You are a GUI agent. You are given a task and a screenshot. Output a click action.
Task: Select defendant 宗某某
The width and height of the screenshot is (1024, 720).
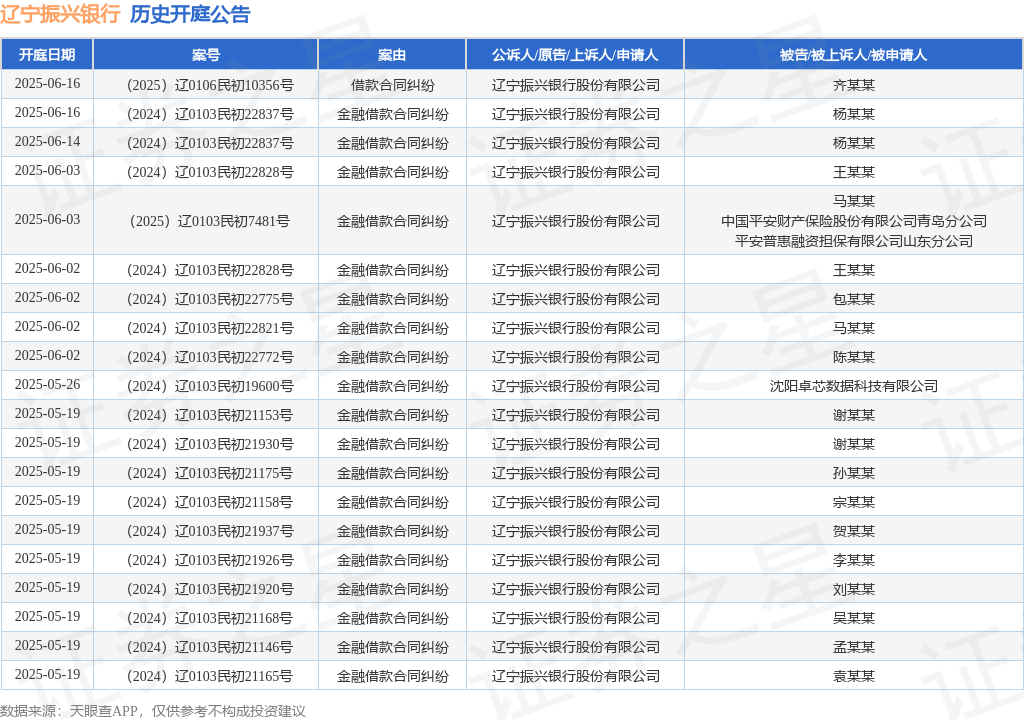pos(854,502)
